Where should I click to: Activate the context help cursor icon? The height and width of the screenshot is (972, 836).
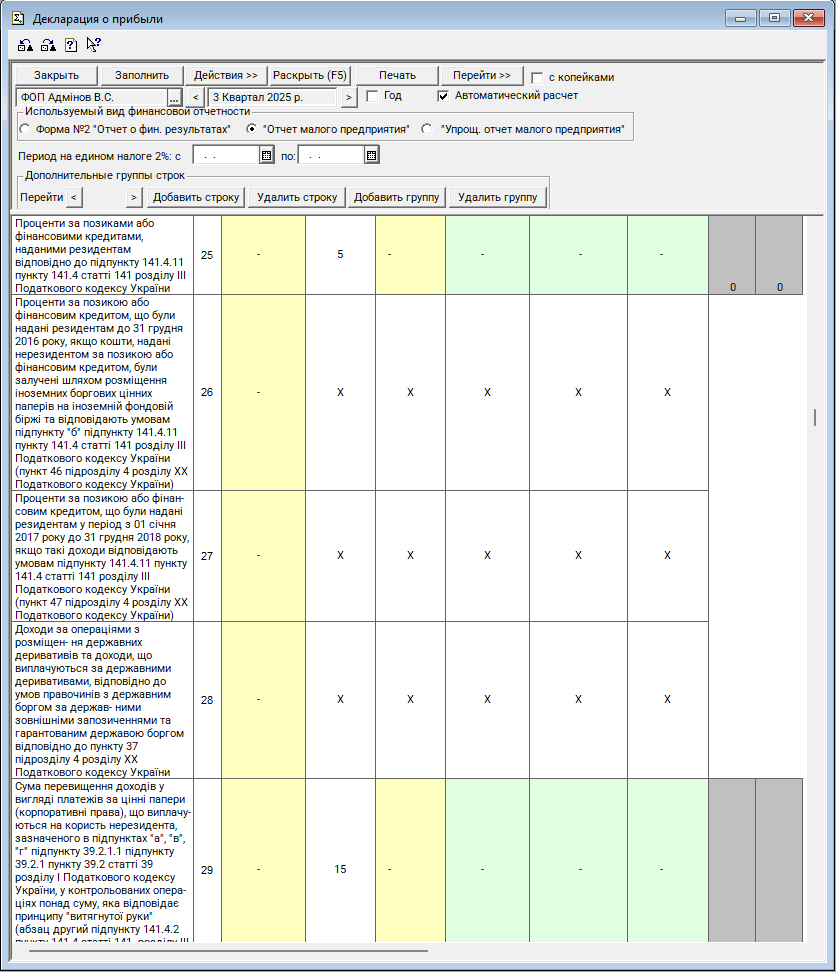click(93, 45)
